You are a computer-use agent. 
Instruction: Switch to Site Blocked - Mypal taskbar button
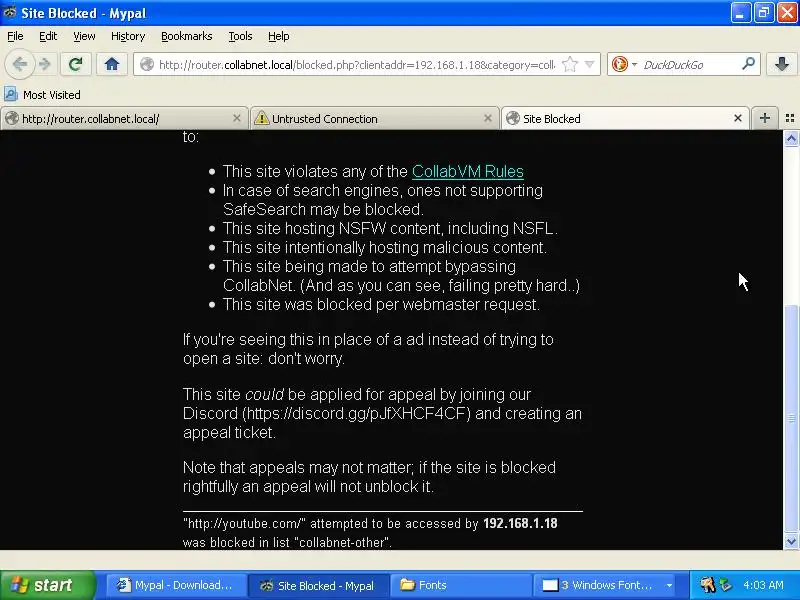coord(318,585)
